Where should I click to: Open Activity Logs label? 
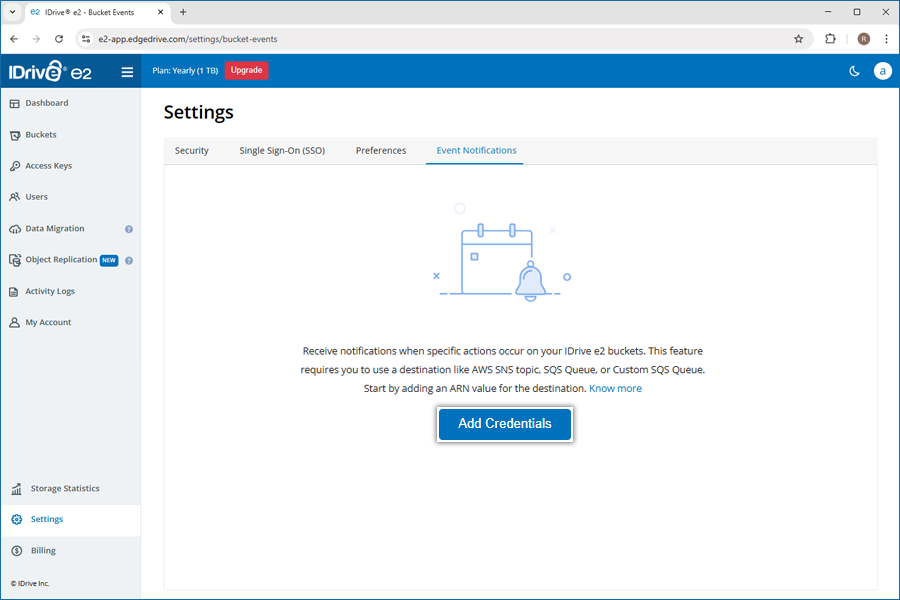[50, 292]
